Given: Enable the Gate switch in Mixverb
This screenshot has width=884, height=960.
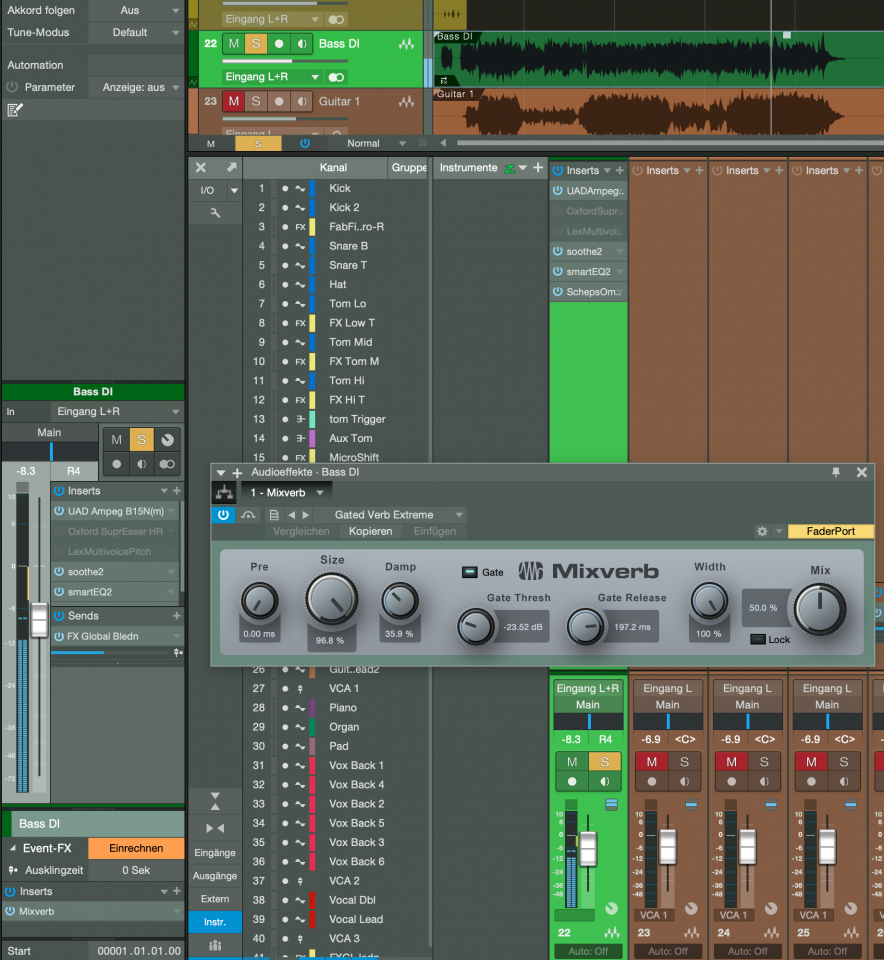Looking at the screenshot, I should click(x=470, y=573).
